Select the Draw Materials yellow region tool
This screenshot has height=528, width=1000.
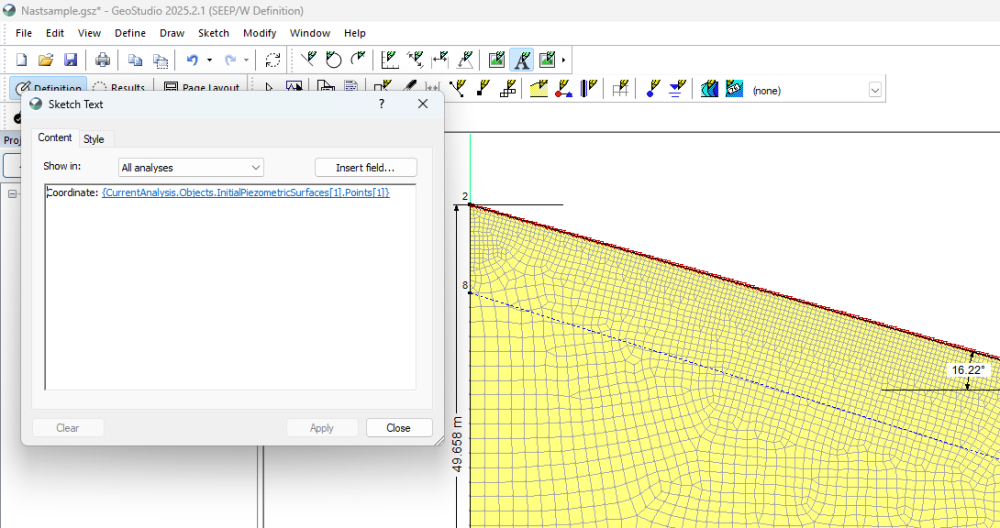(x=539, y=89)
